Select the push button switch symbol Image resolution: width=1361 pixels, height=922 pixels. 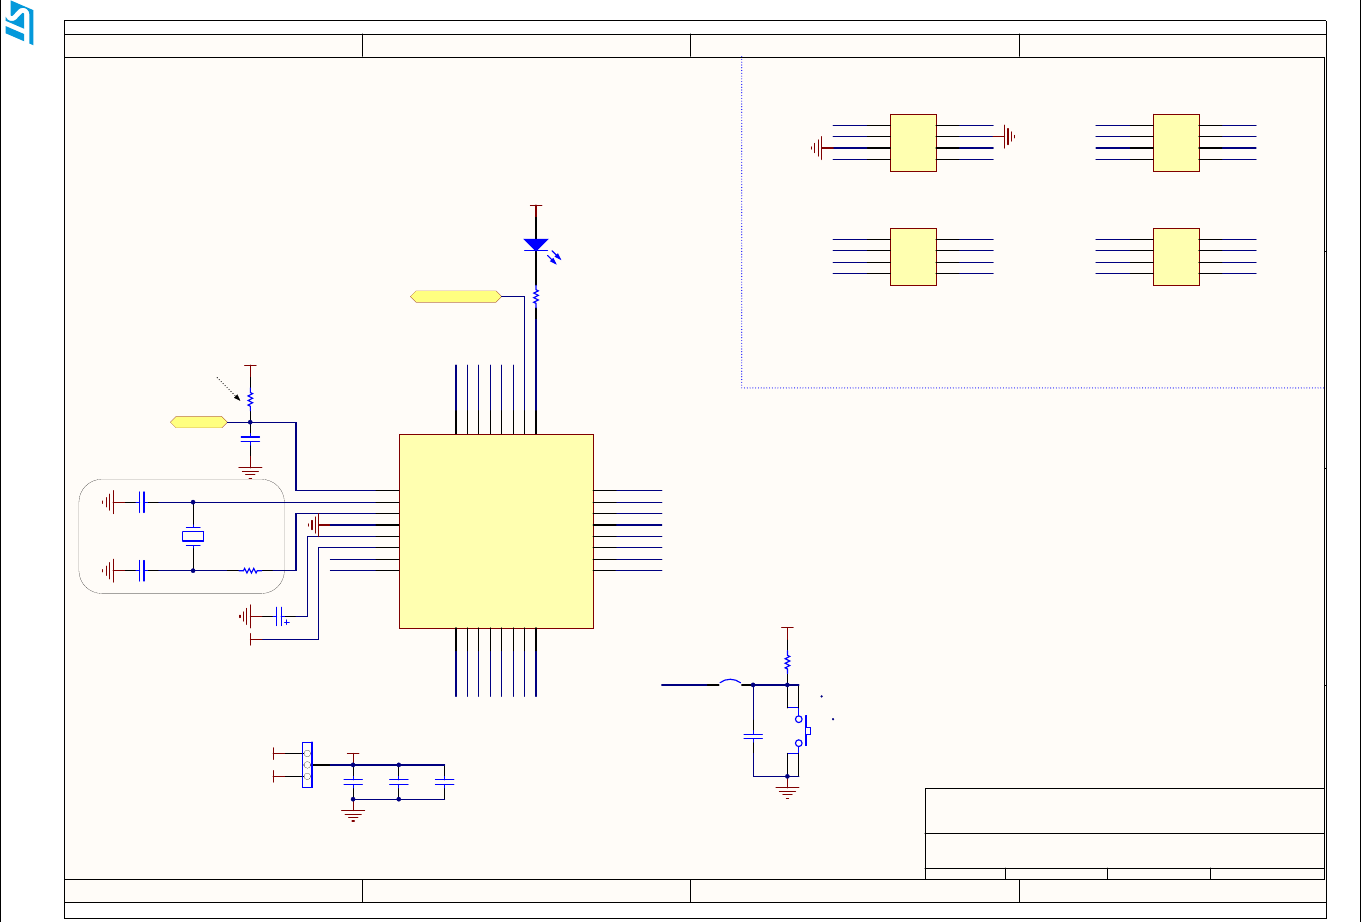(803, 731)
